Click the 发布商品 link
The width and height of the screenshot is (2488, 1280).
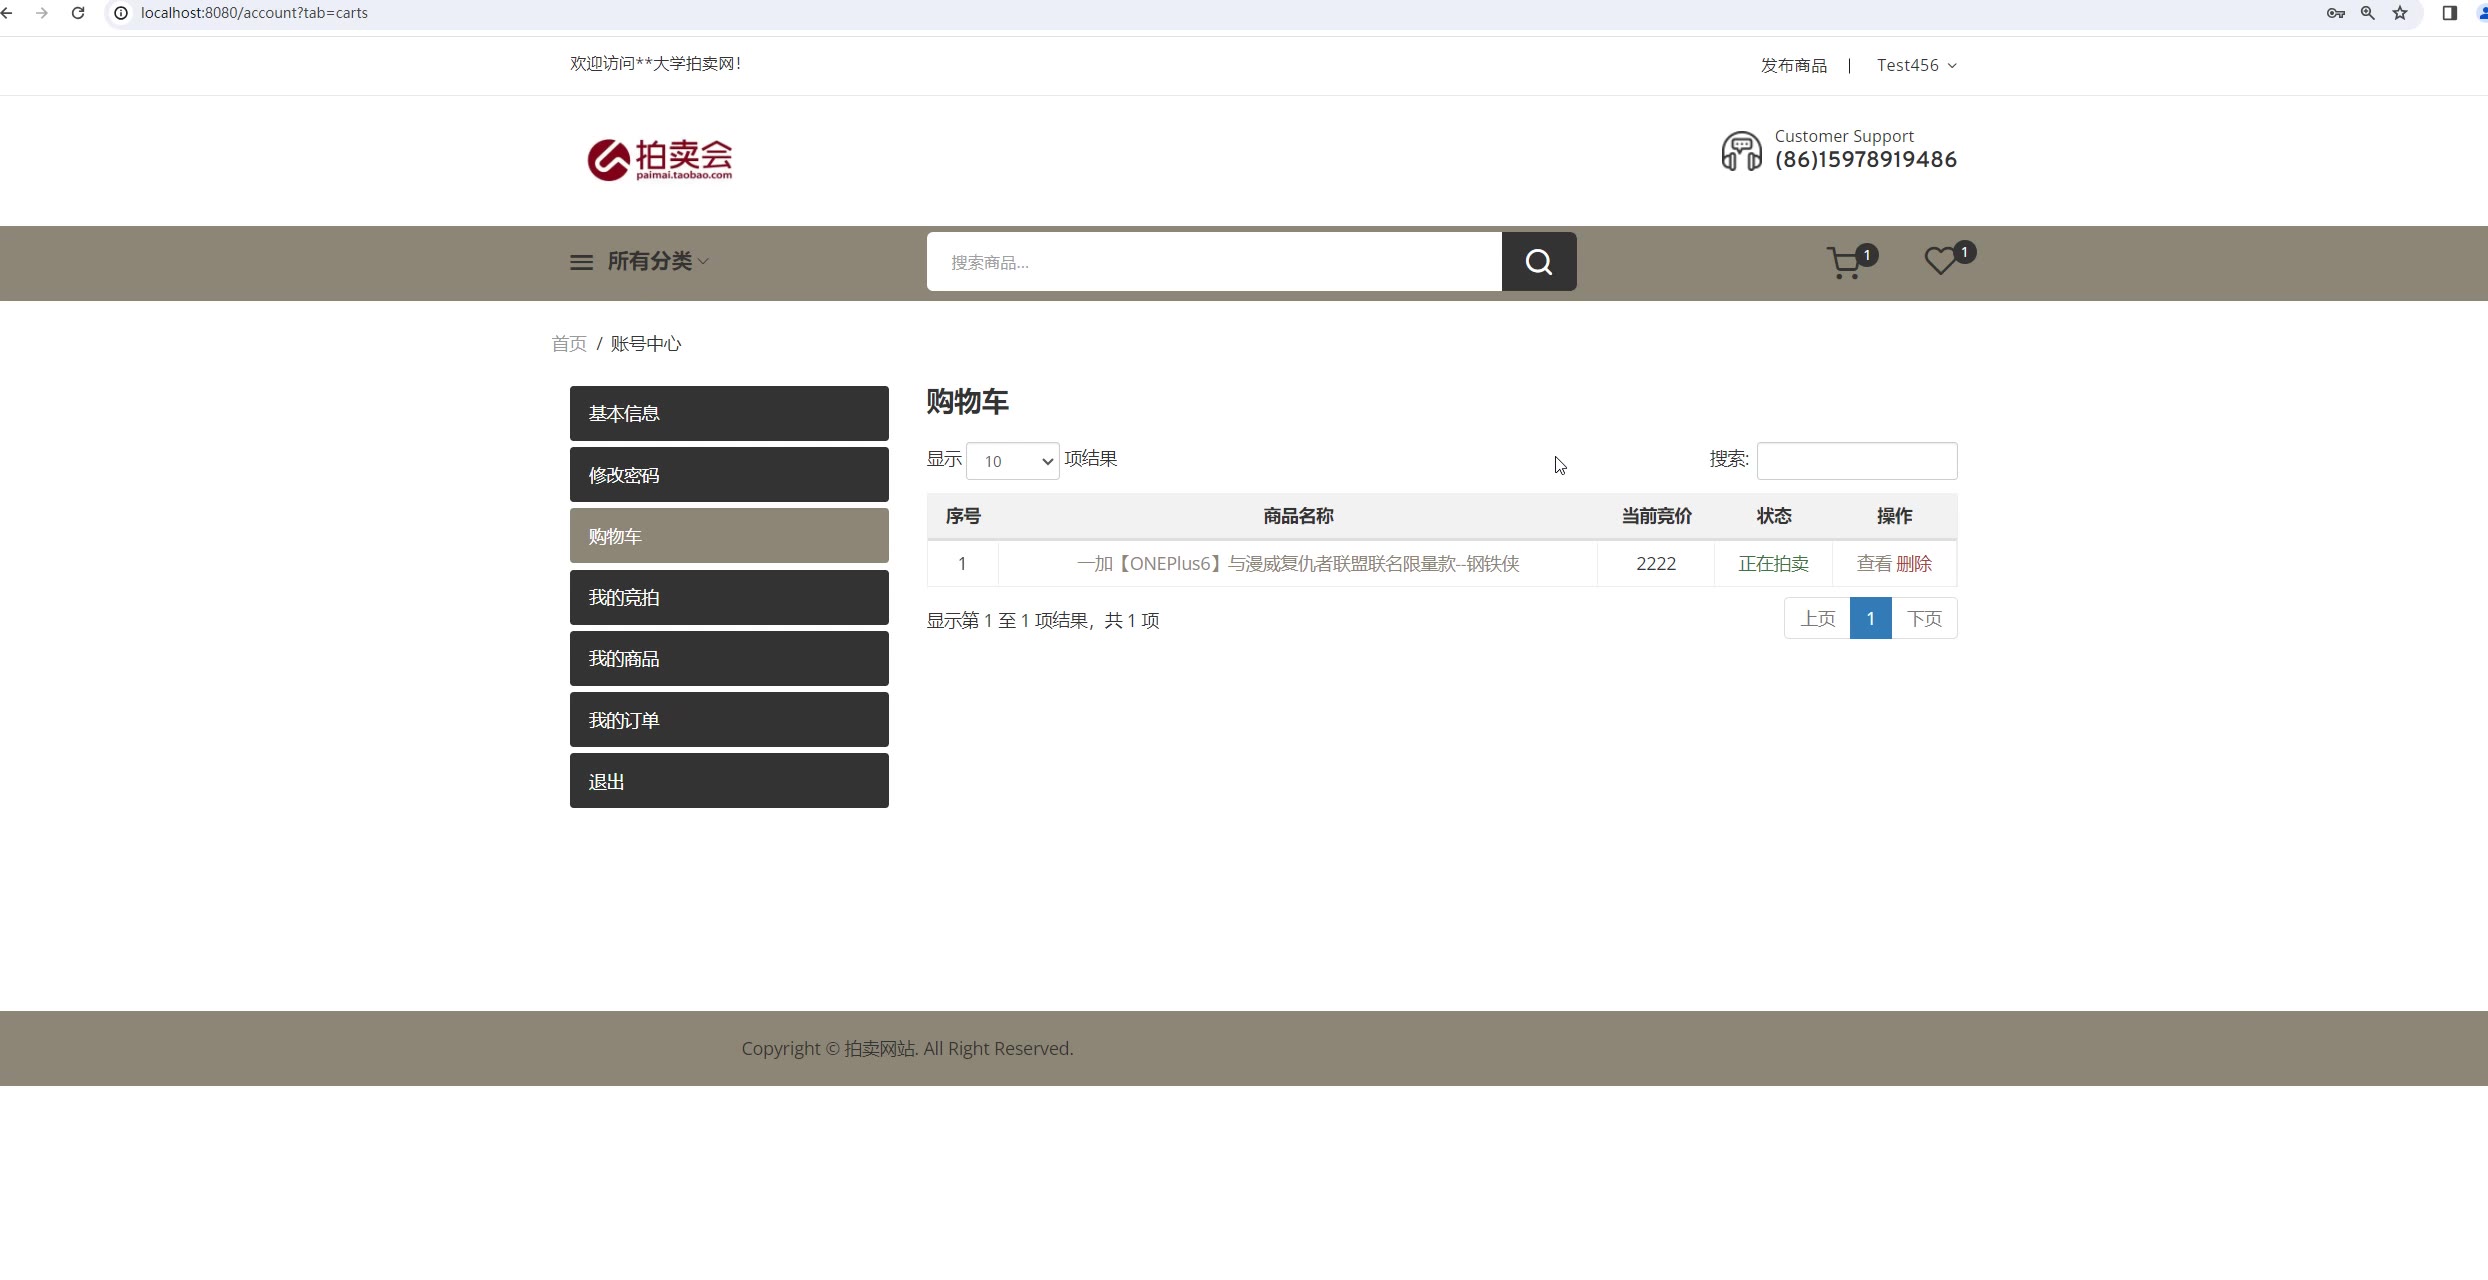[1794, 65]
